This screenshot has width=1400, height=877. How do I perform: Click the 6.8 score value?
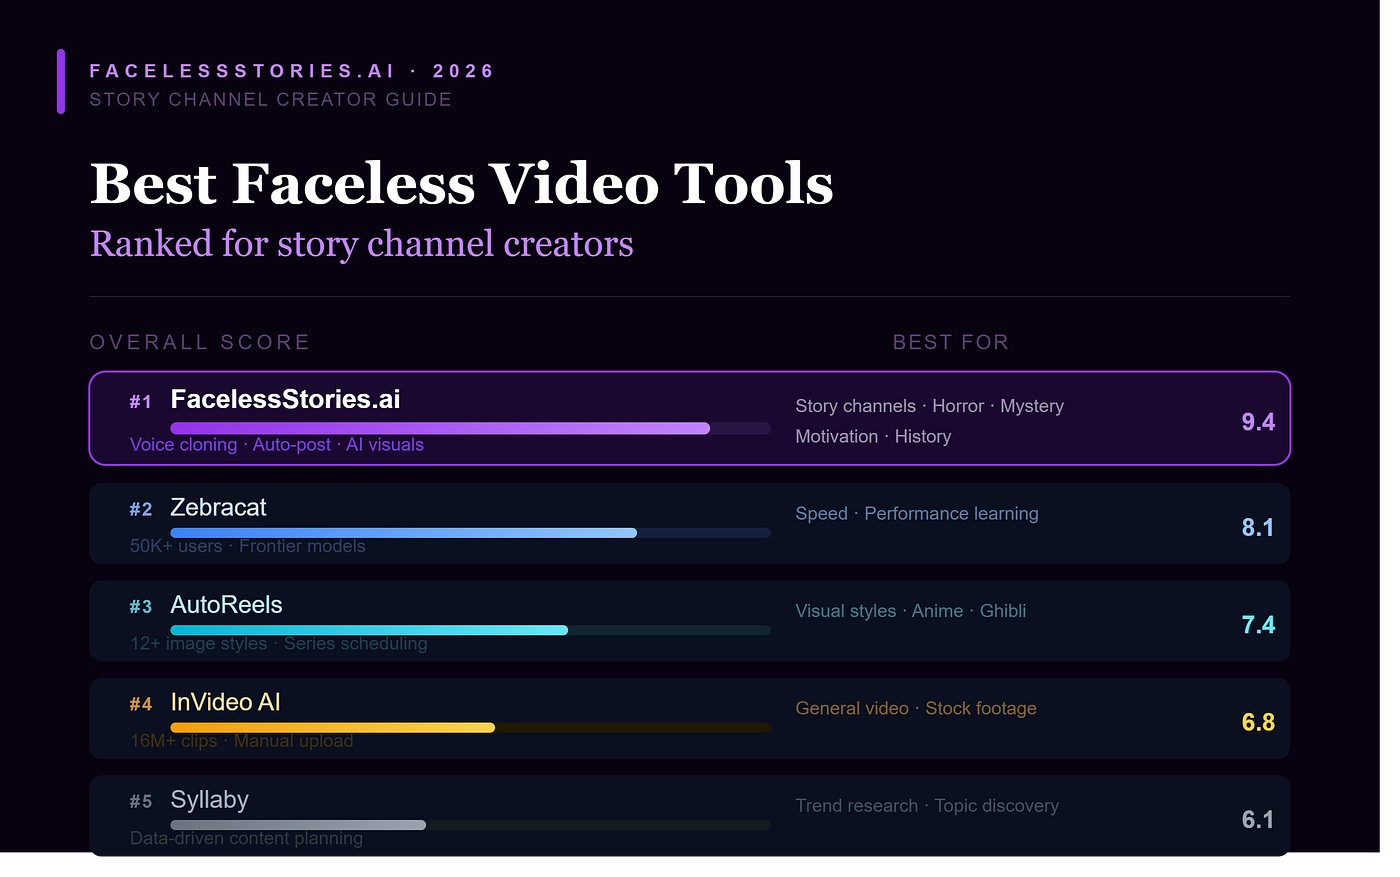(x=1258, y=722)
